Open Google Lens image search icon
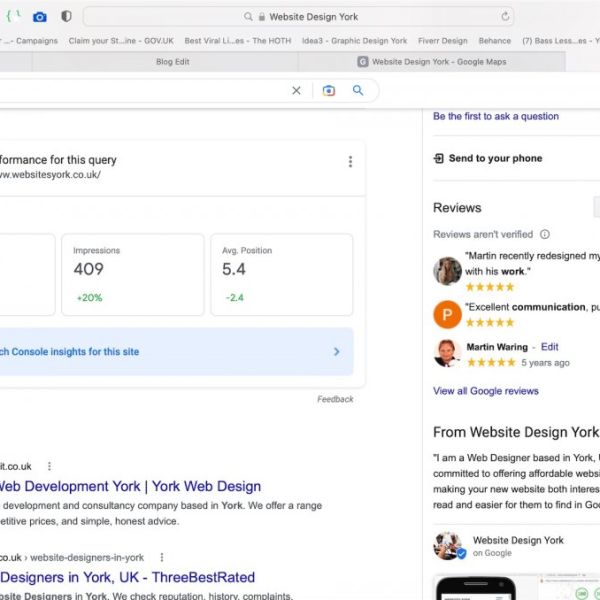This screenshot has width=600, height=600. tap(329, 91)
